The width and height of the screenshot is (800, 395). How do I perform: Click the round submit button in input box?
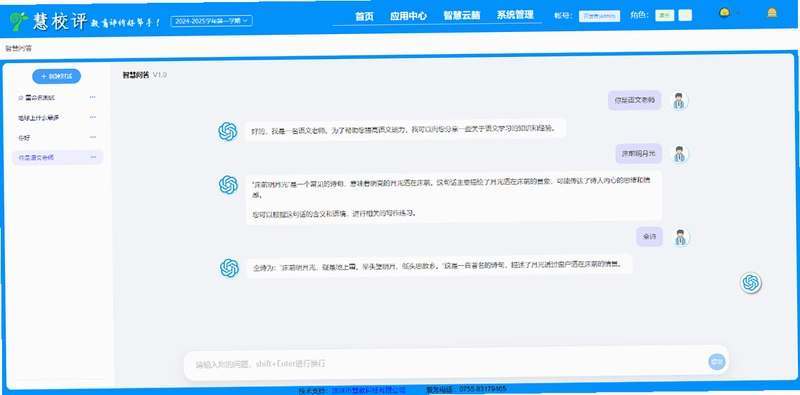[x=717, y=362]
